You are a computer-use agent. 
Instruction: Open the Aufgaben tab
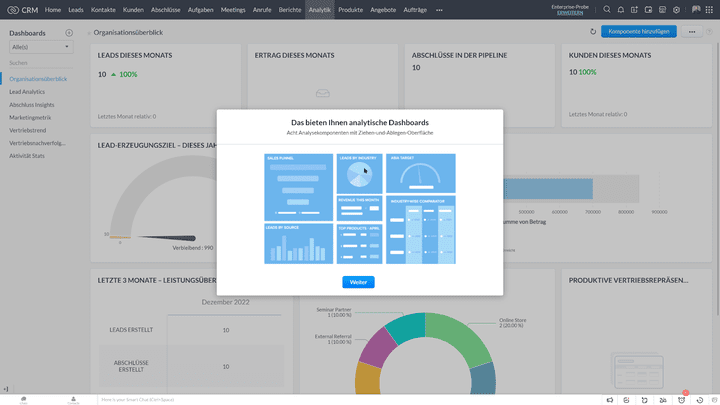[x=201, y=10]
